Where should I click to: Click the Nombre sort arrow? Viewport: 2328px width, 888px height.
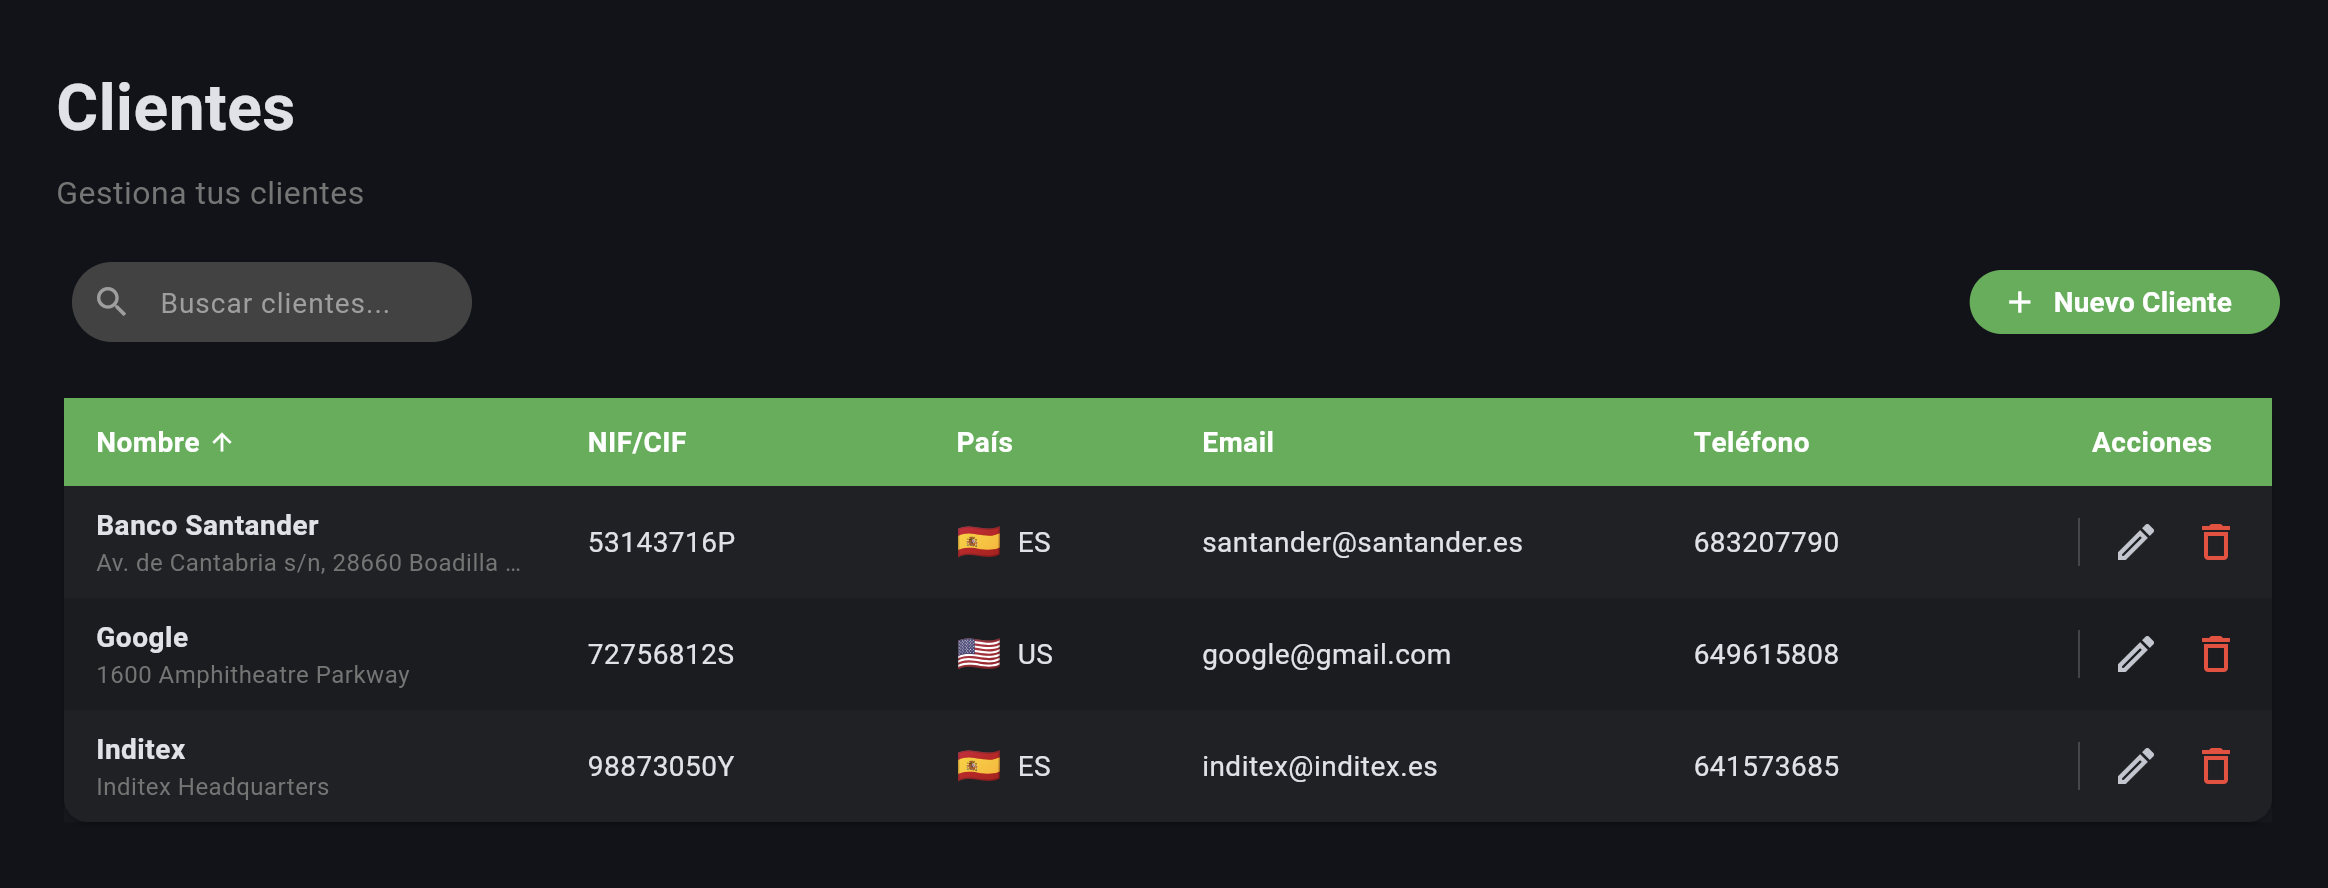coord(222,442)
